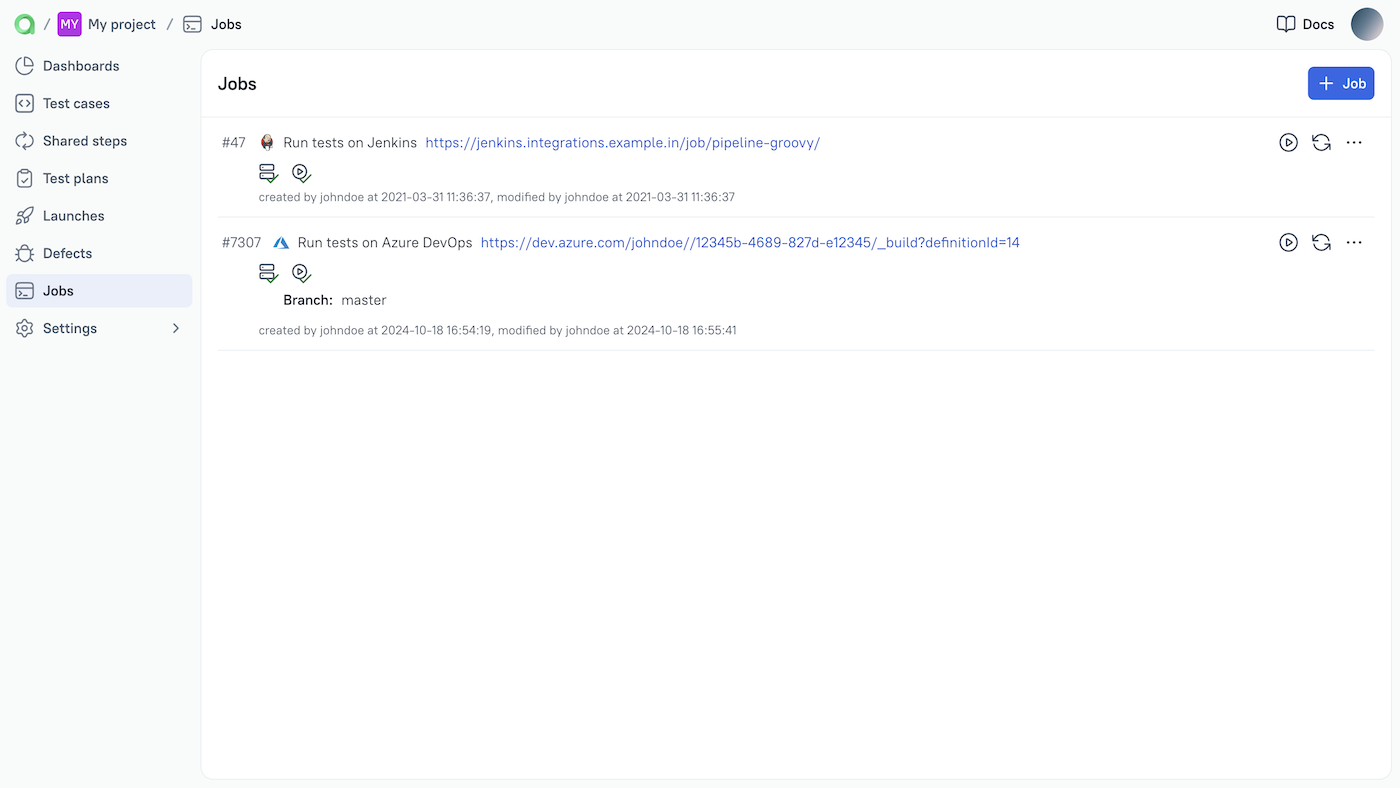The width and height of the screenshot is (1400, 788).
Task: Click the server status icon under job #47
Action: 267,172
